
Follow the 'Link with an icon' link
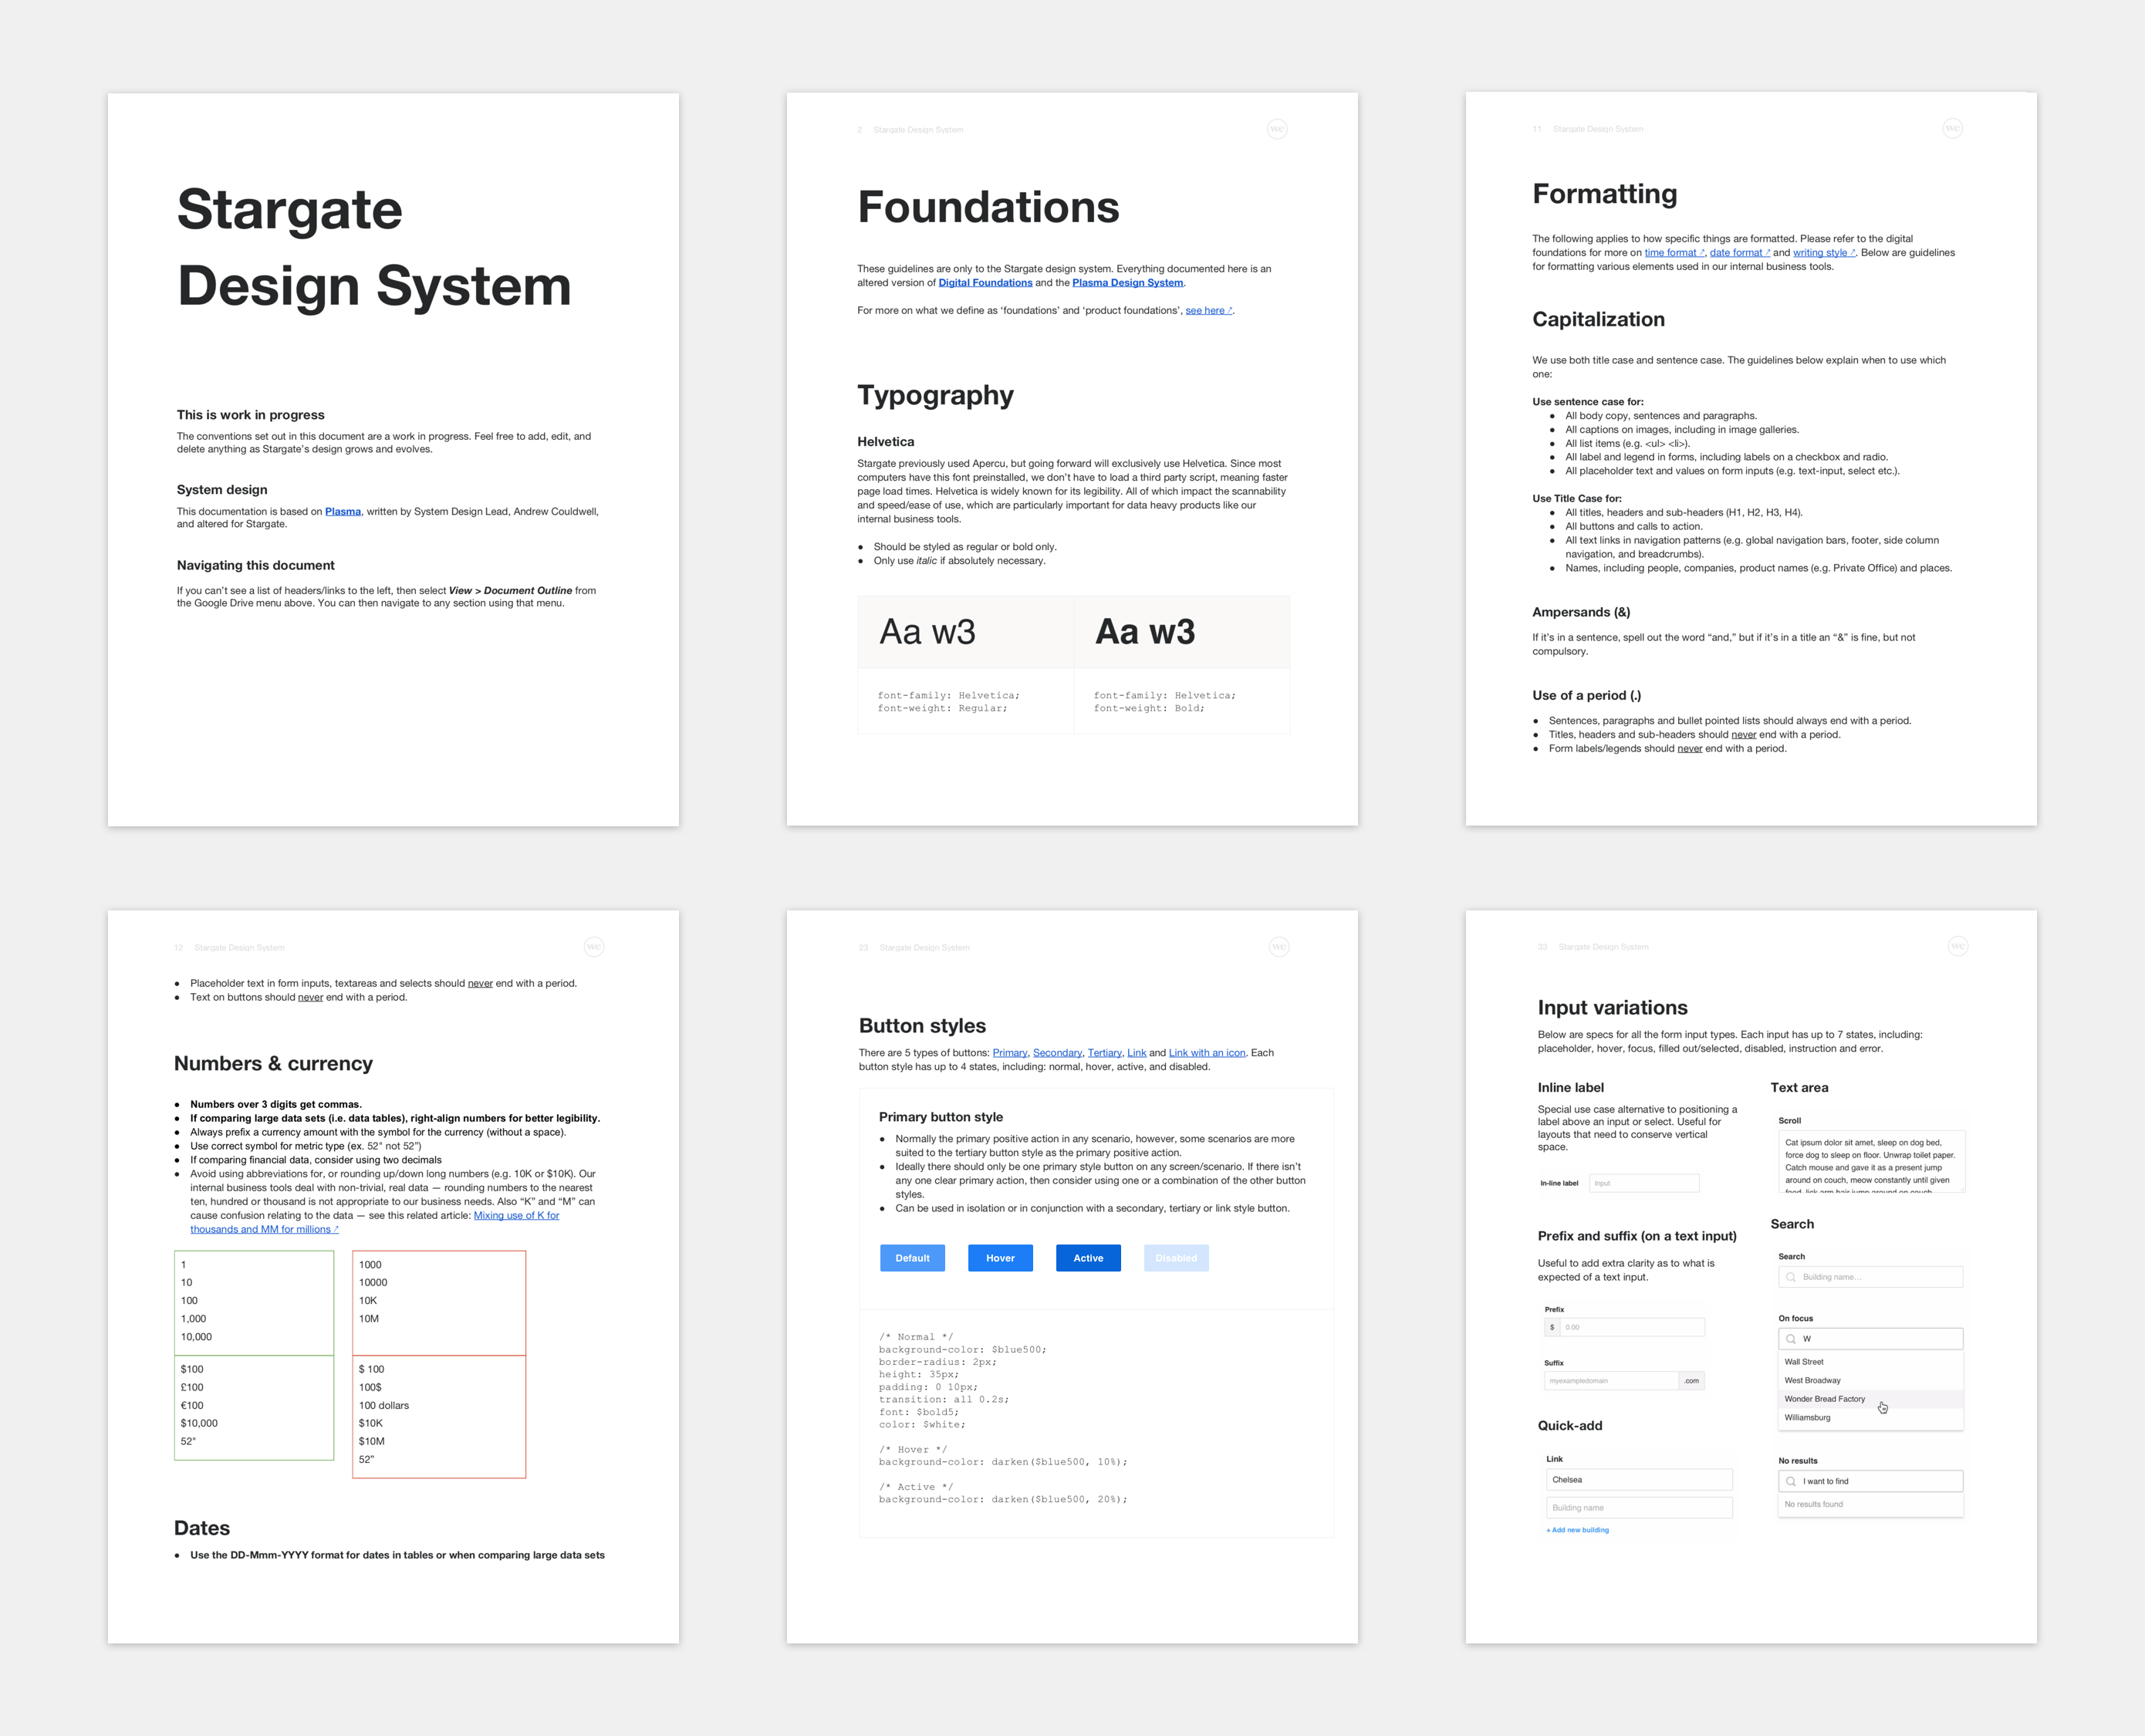click(1207, 1053)
